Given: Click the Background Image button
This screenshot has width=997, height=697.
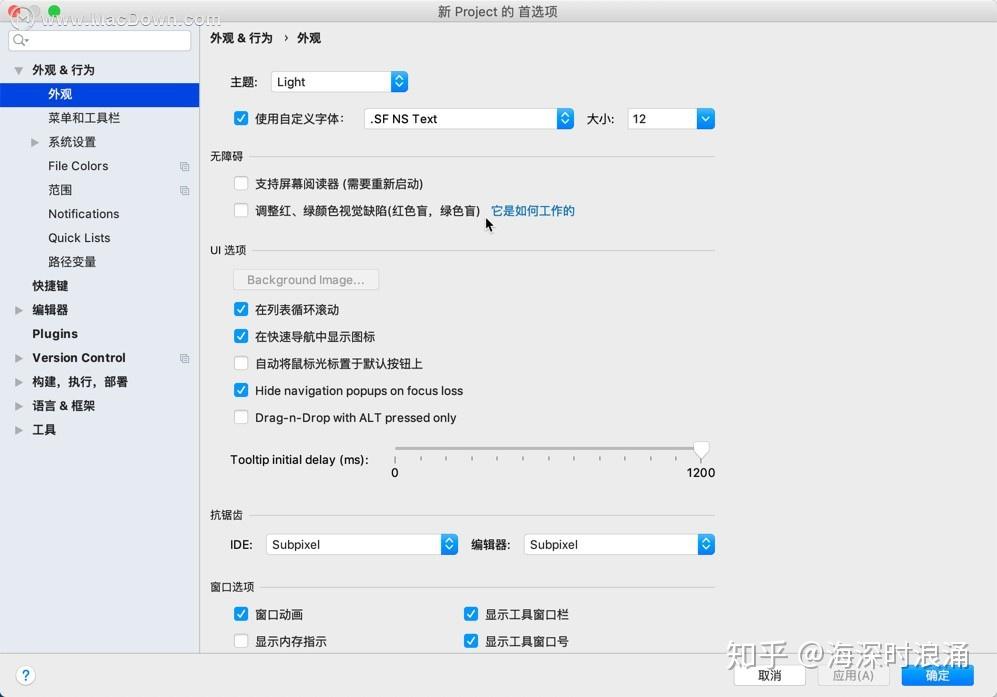Looking at the screenshot, I should pos(306,279).
